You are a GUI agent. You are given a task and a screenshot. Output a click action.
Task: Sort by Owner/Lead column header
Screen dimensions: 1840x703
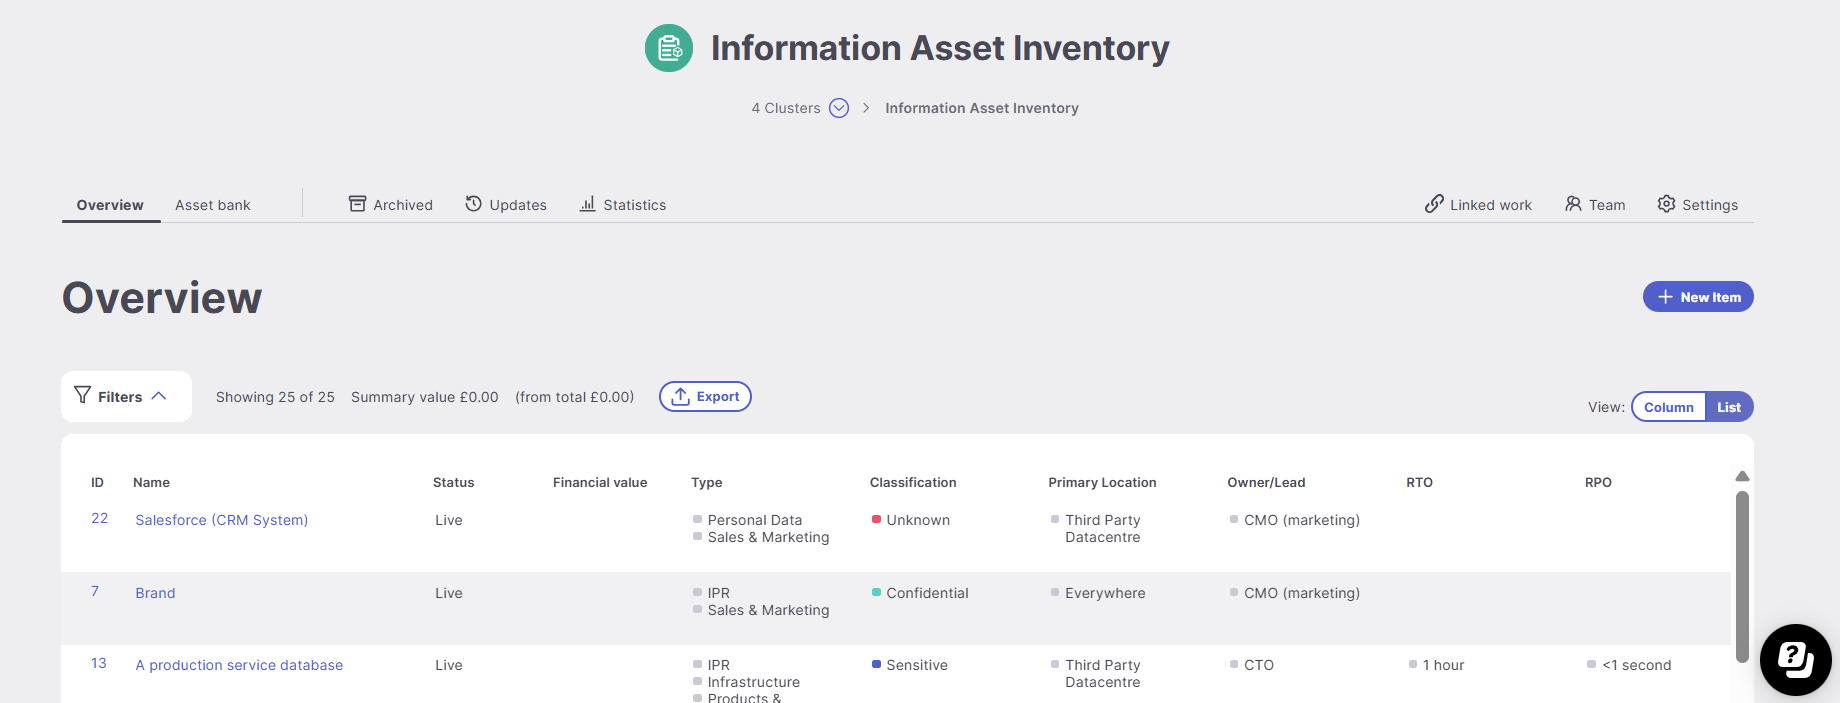[1266, 482]
